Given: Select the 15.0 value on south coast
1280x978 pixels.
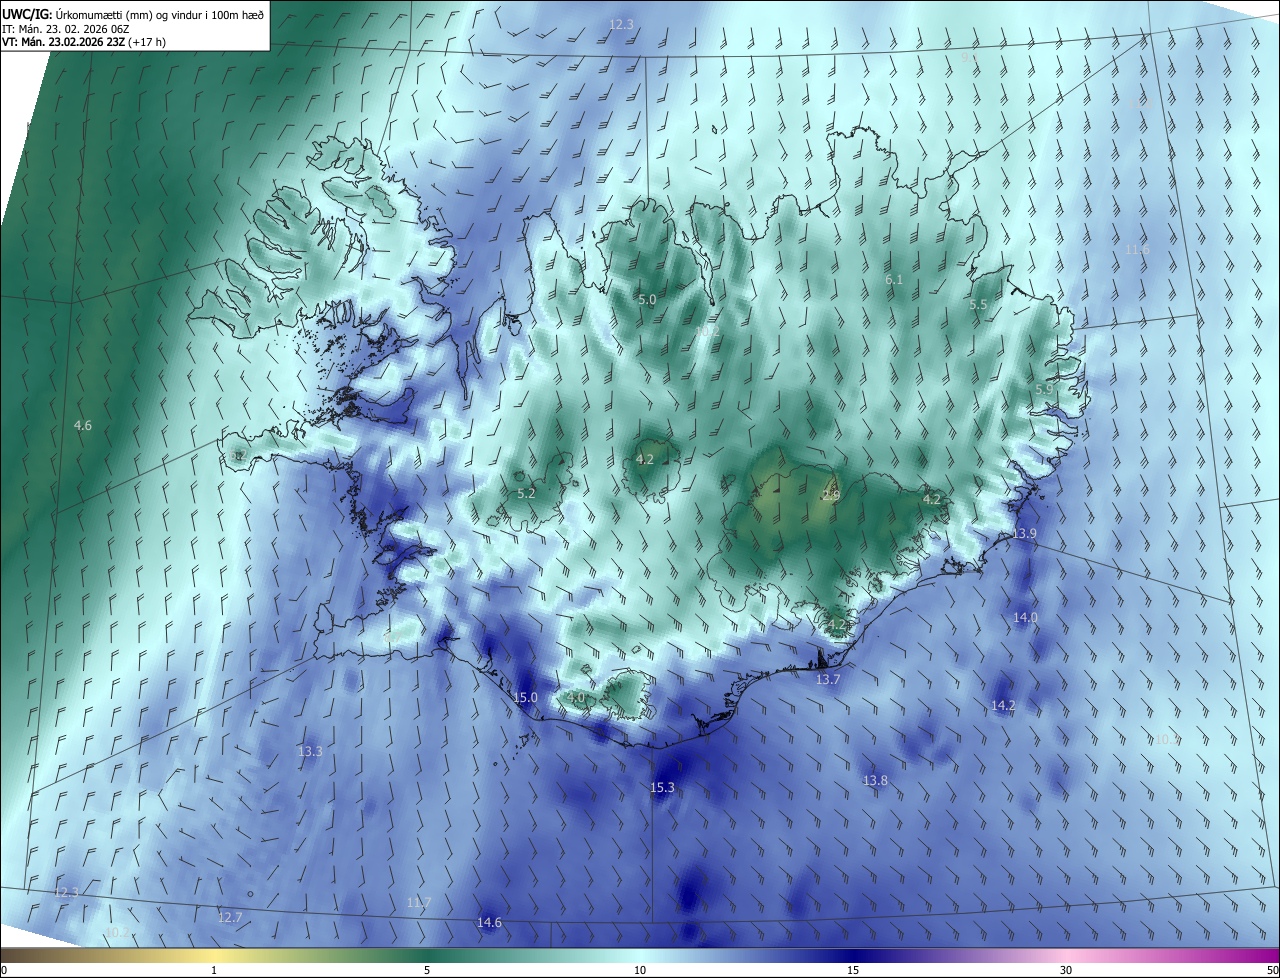Looking at the screenshot, I should point(525,698).
